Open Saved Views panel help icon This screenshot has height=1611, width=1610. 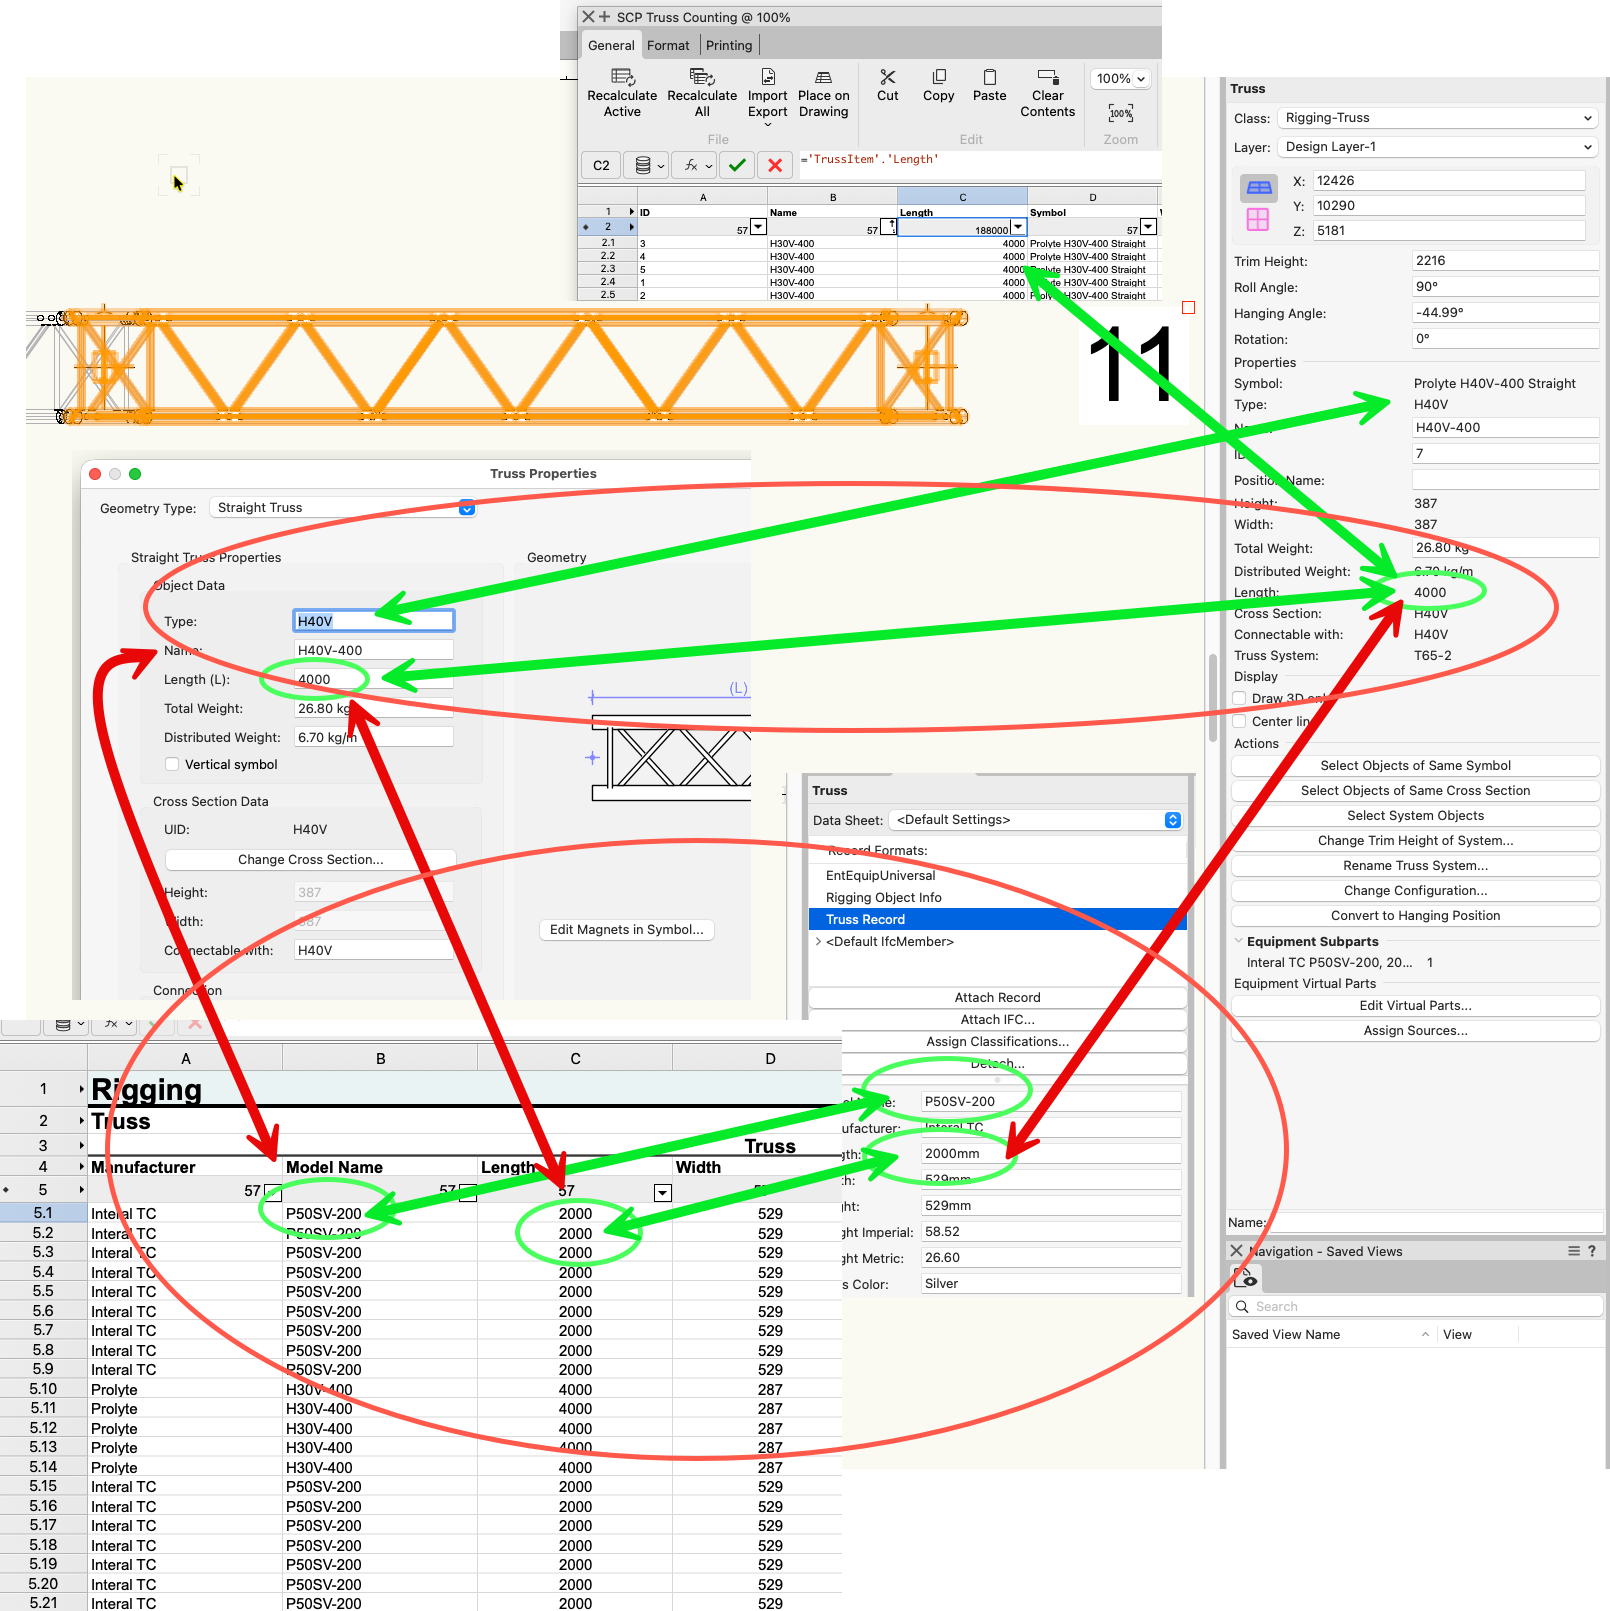point(1592,1251)
